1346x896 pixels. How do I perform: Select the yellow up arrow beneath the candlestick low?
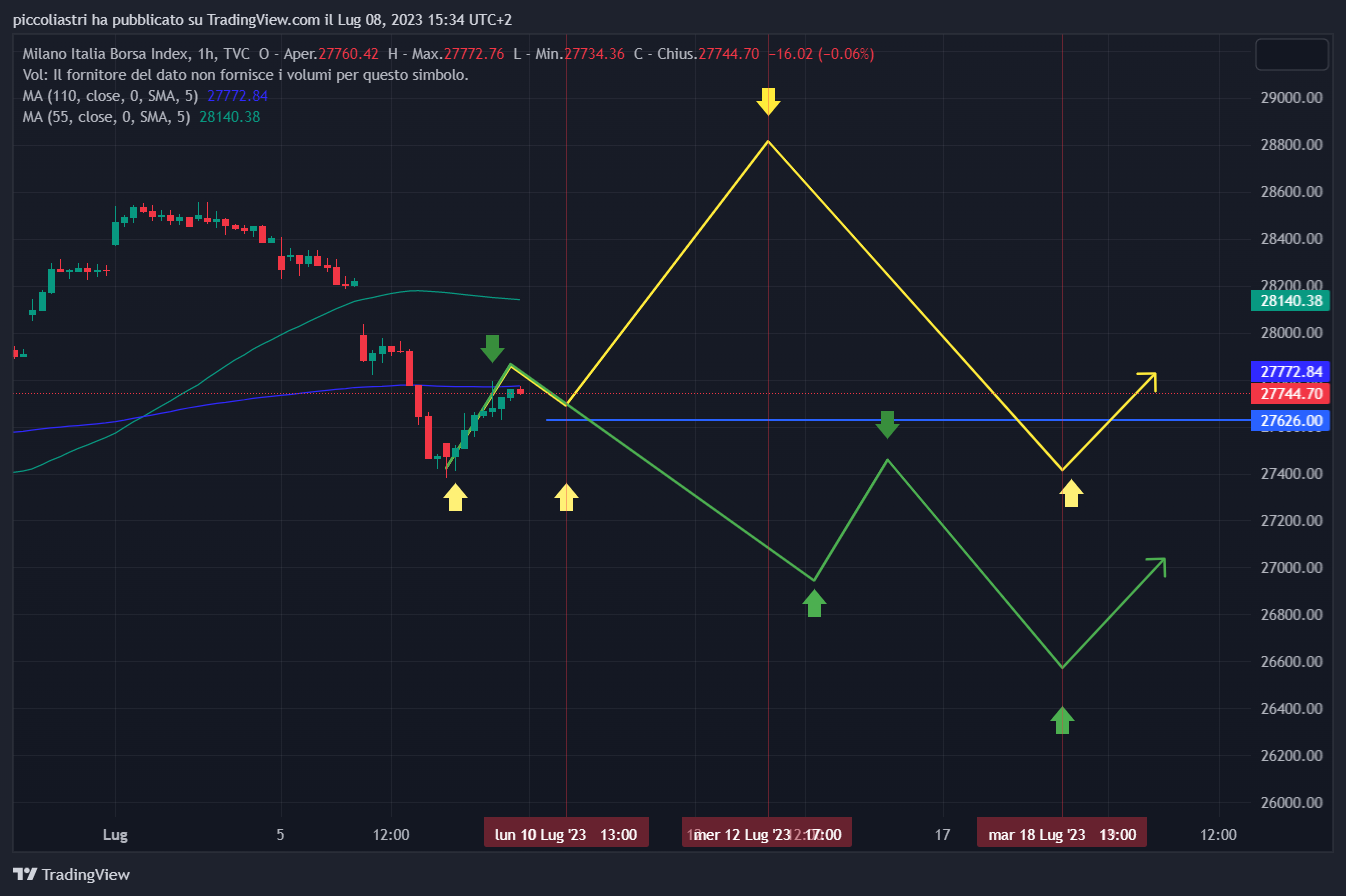[455, 497]
